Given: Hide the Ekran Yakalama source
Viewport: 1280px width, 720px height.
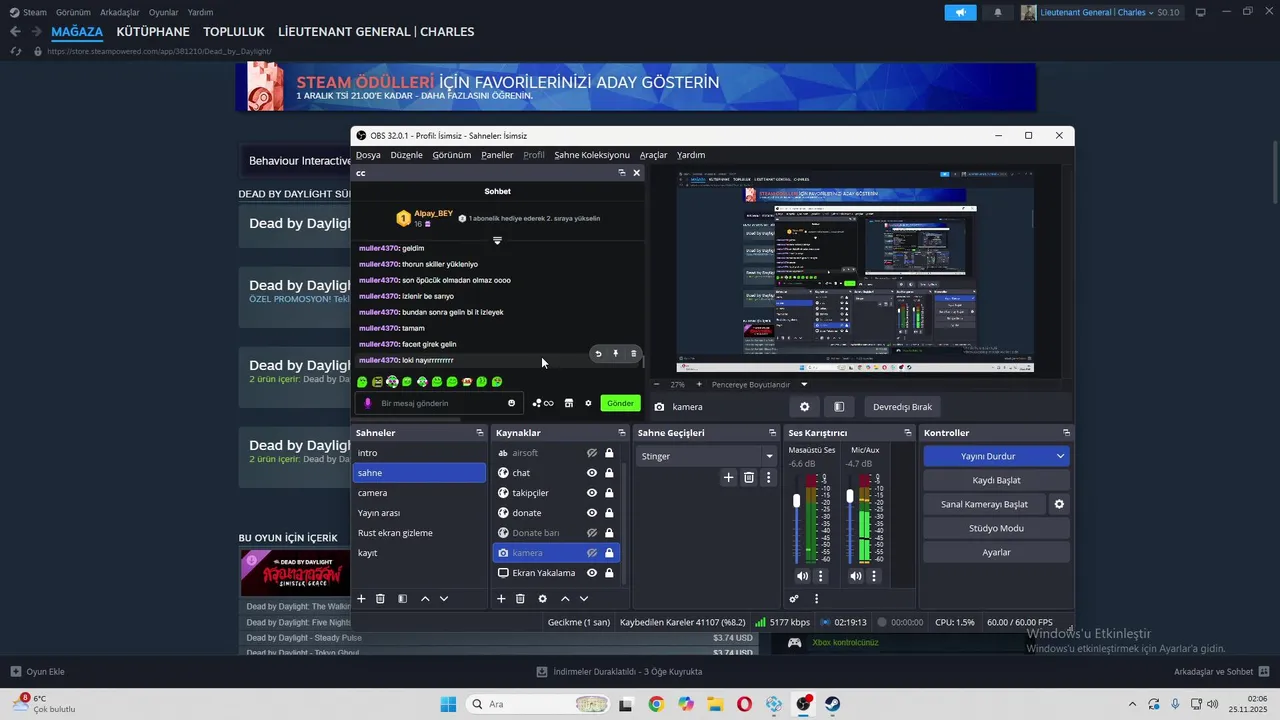Looking at the screenshot, I should point(592,573).
